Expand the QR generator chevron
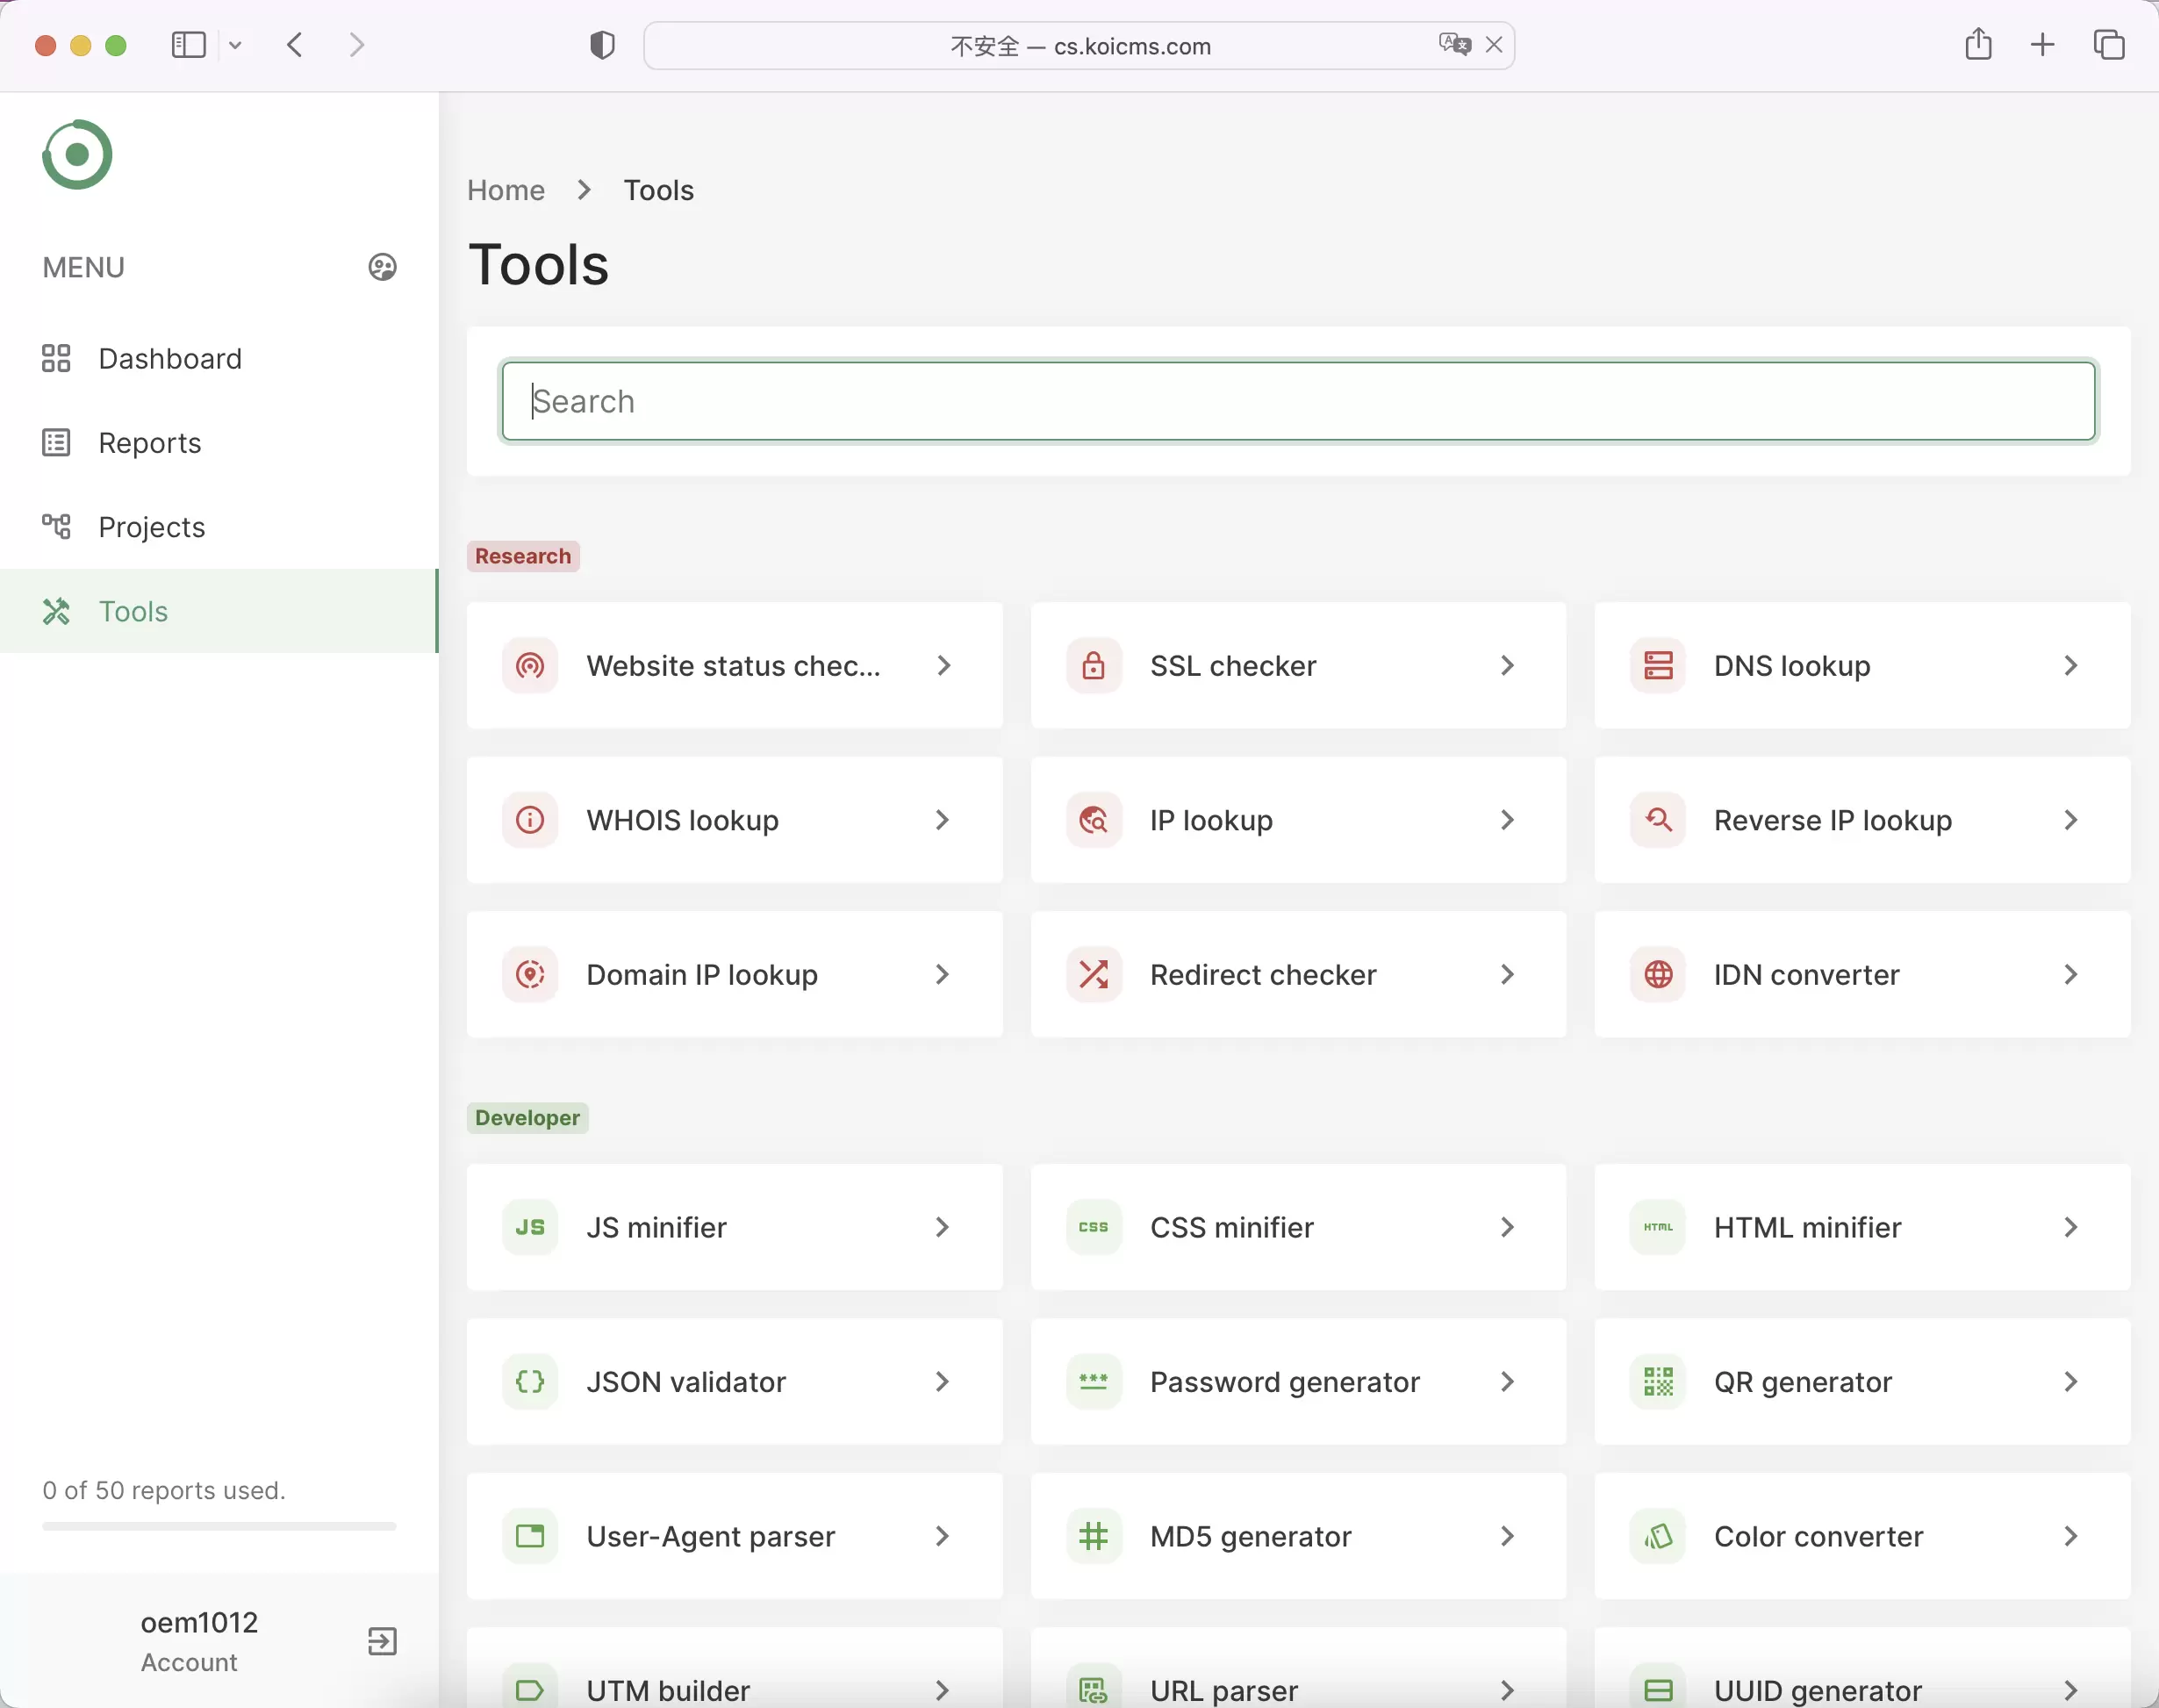 2071,1381
